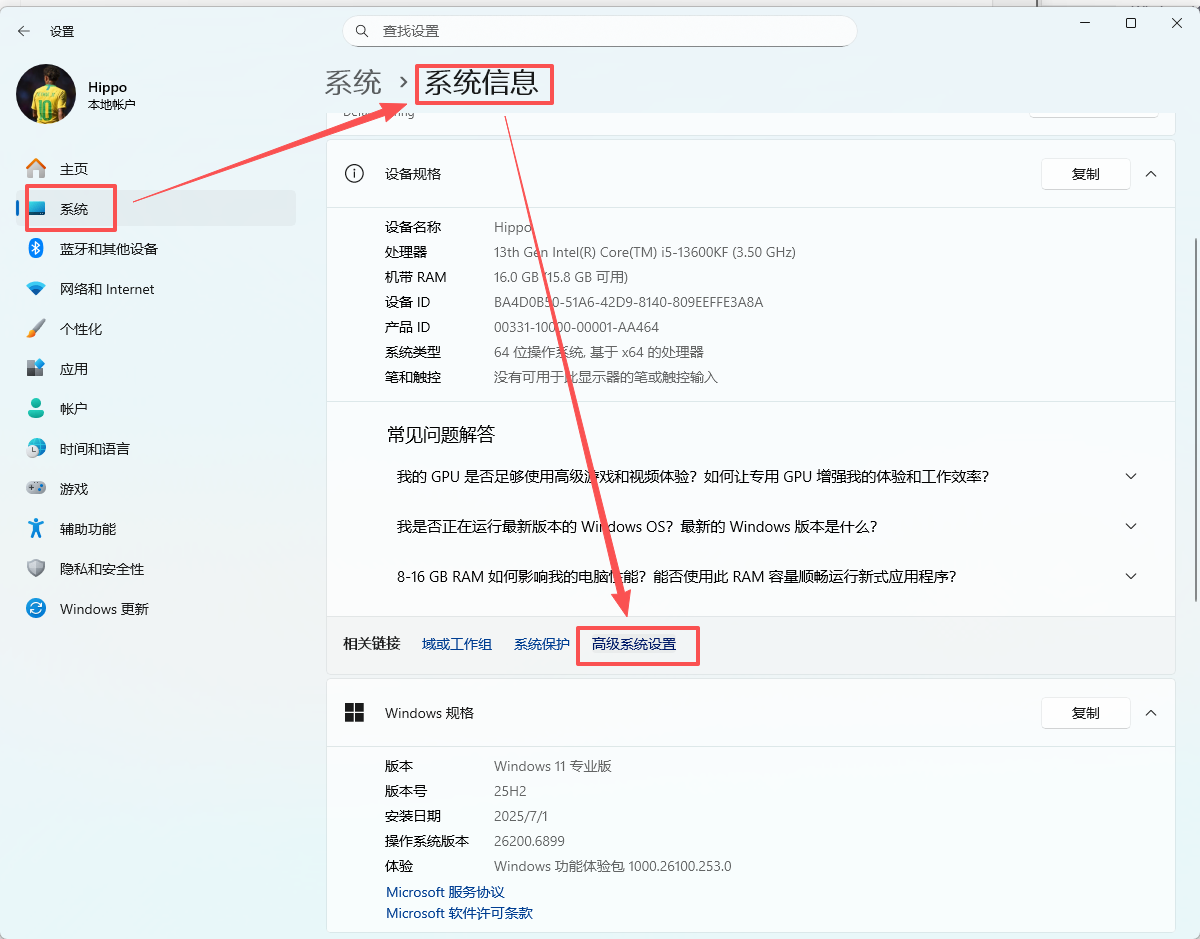1200x939 pixels.
Task: Click the back arrow icon
Action: (x=24, y=31)
